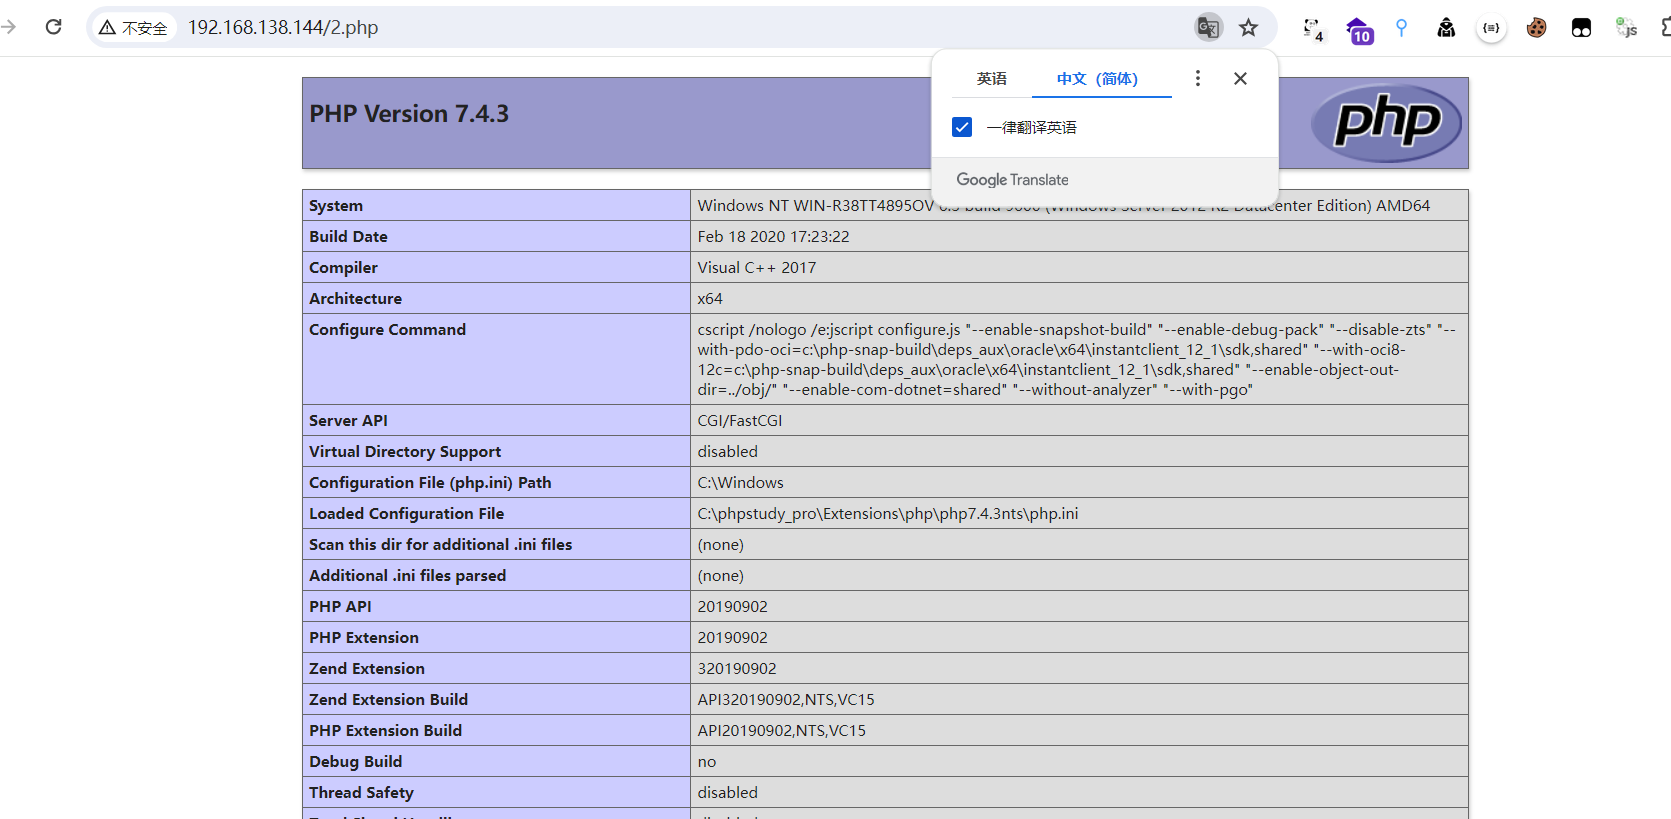Click the PHP Extension label
The width and height of the screenshot is (1671, 819).
[364, 638]
